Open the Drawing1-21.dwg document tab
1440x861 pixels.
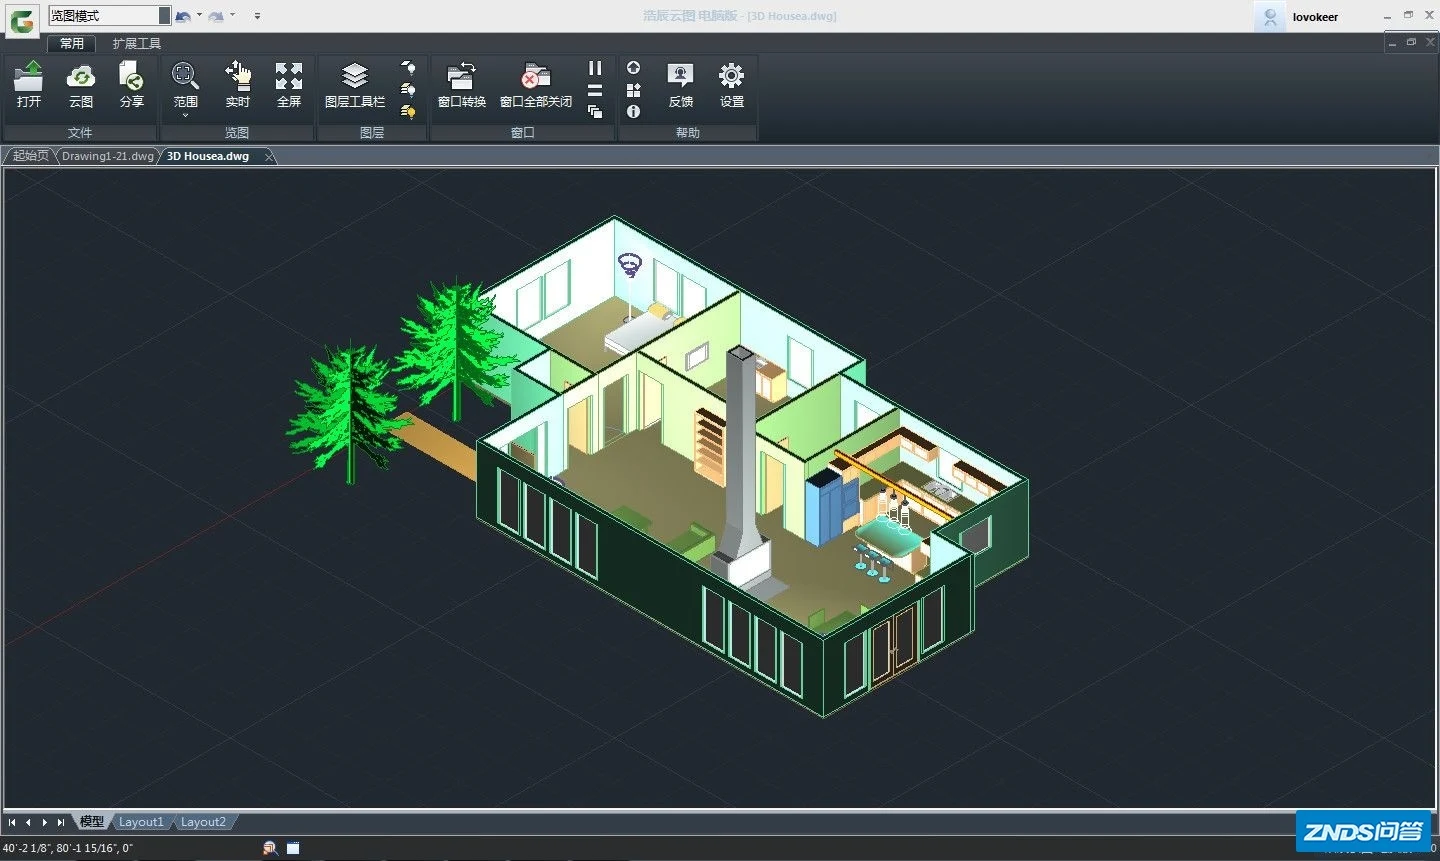(107, 155)
